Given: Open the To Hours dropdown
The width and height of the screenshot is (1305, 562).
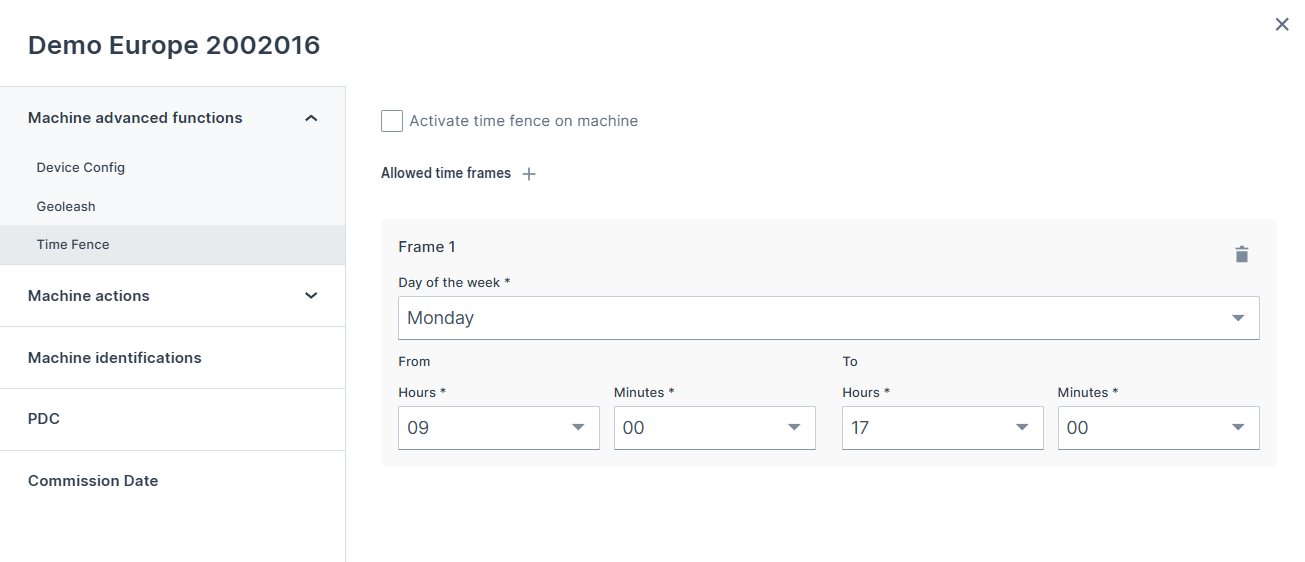Looking at the screenshot, I should coord(942,428).
